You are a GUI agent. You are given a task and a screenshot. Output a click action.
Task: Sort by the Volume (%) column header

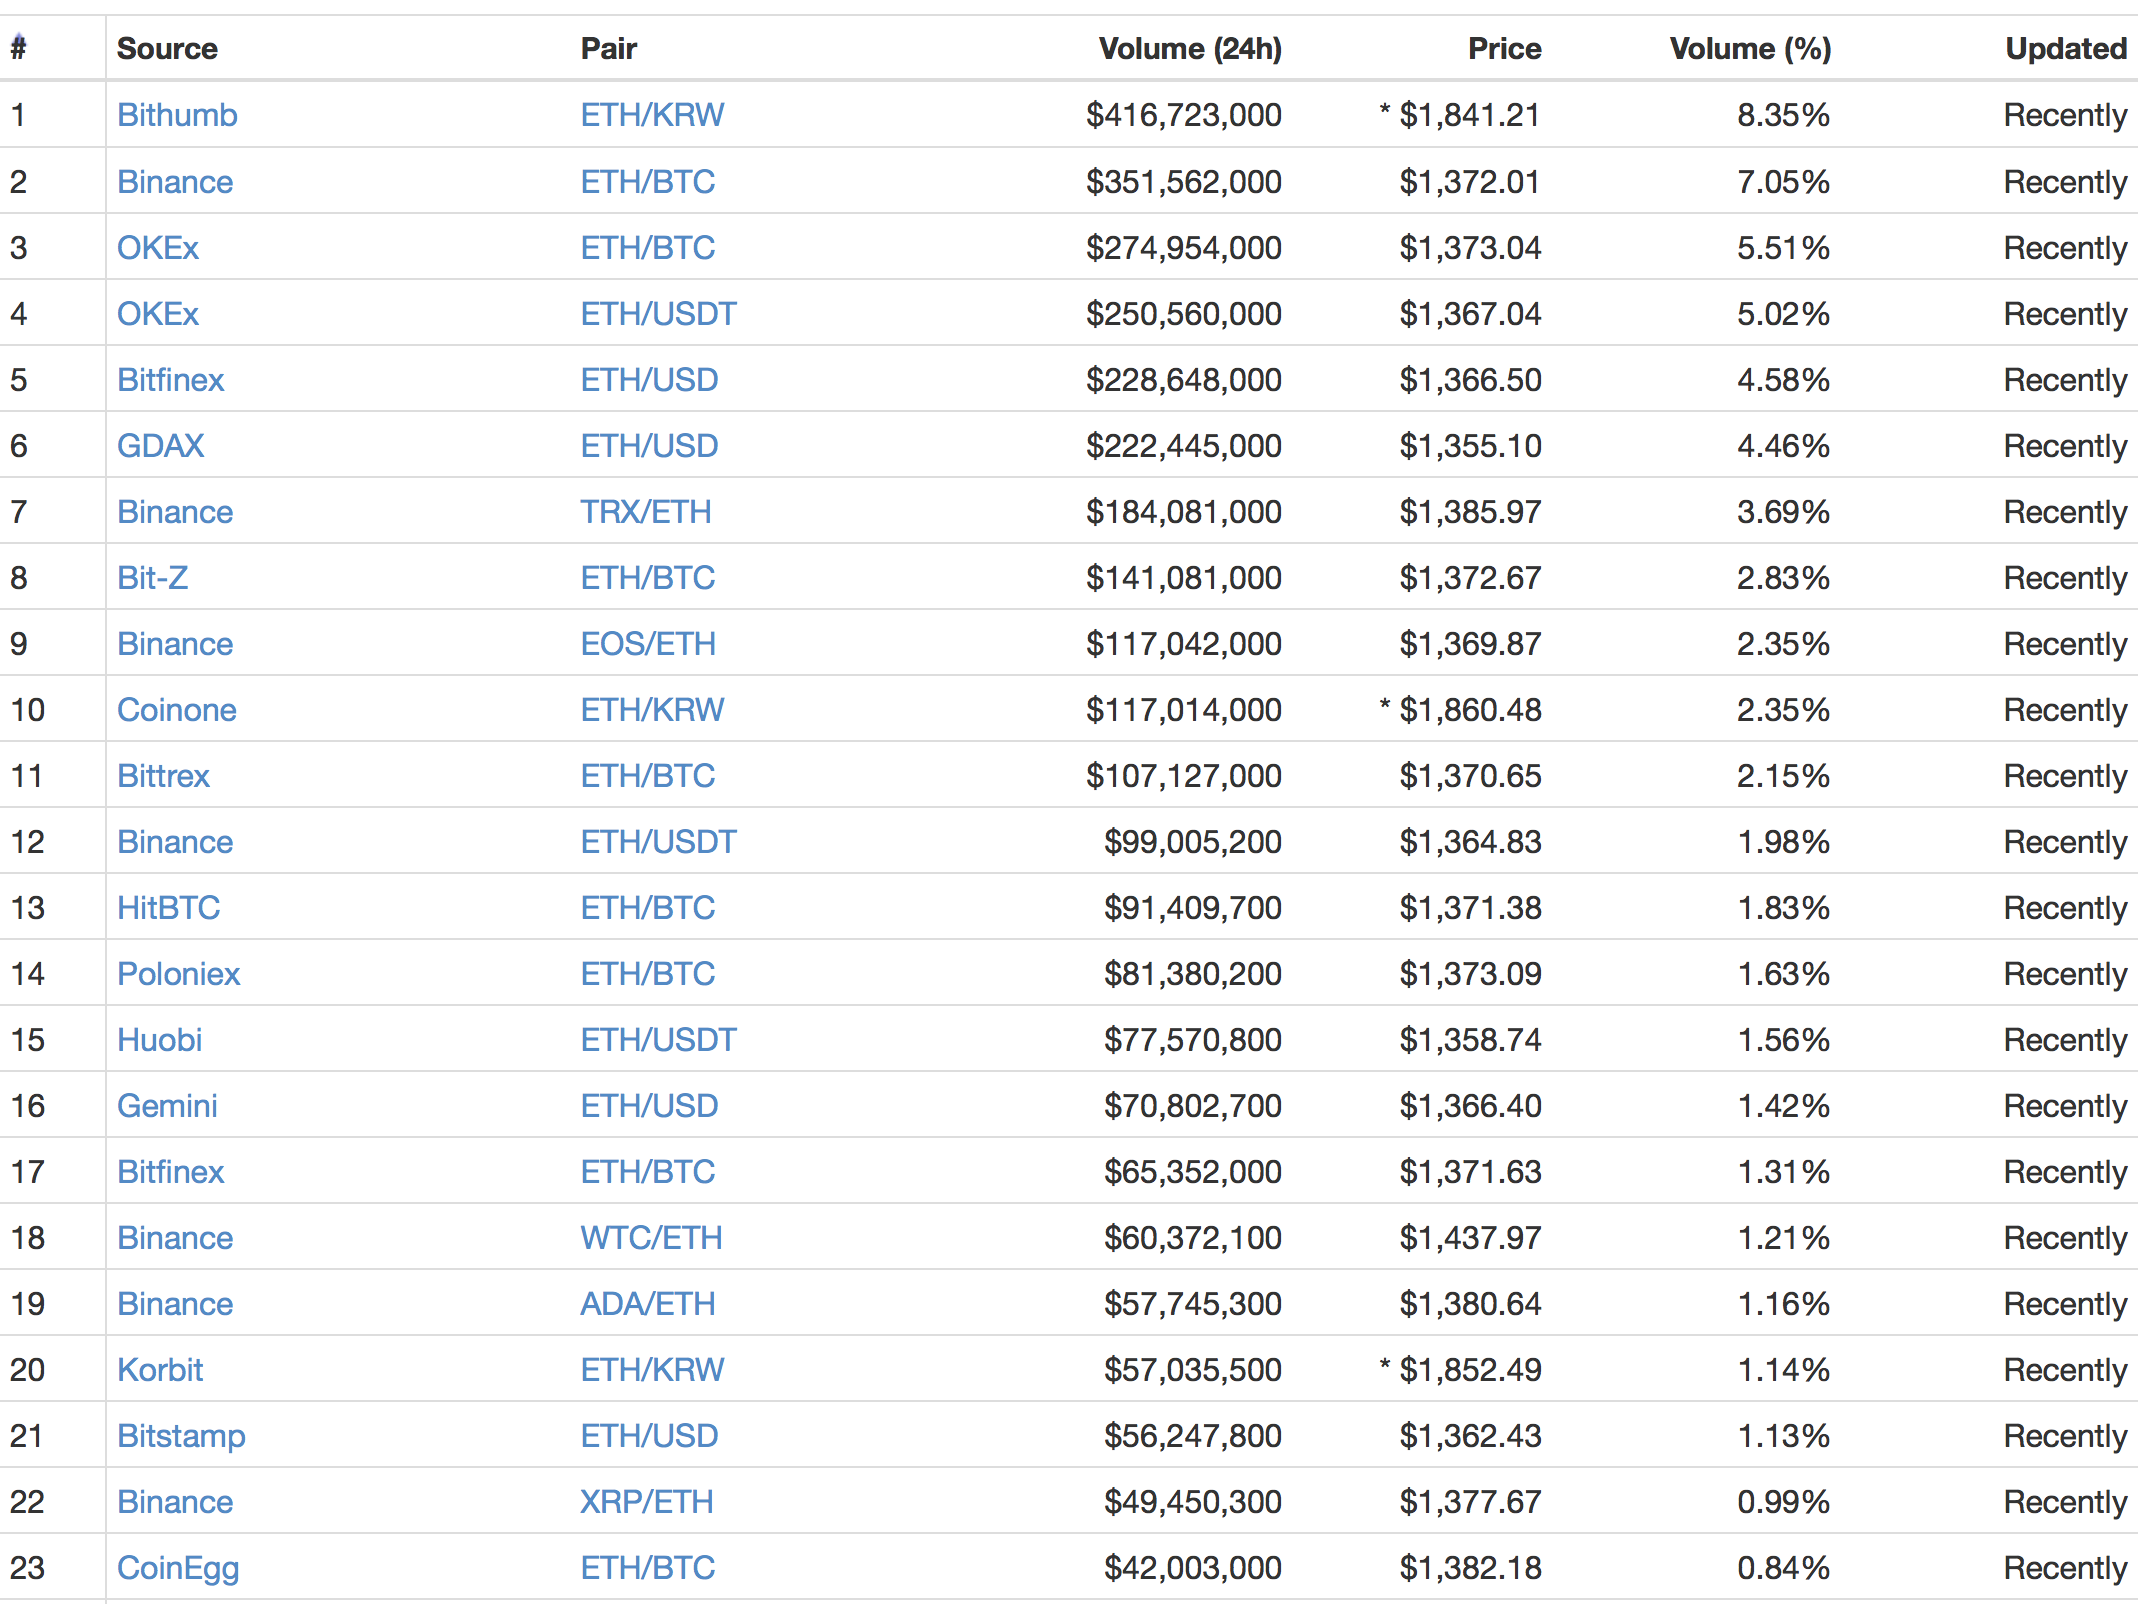pyautogui.click(x=1750, y=48)
